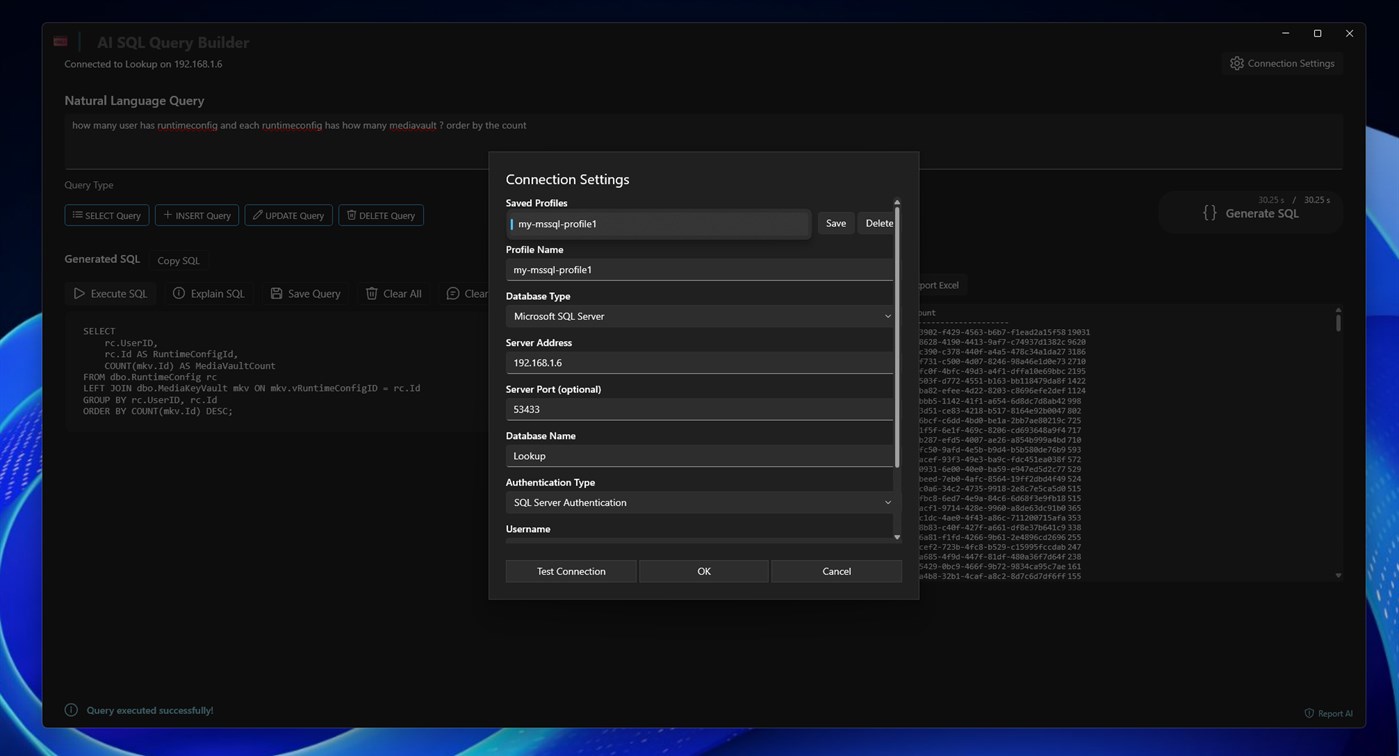This screenshot has height=756, width=1399.
Task: Click the "AI SQL Query Builder" window title
Action: click(x=173, y=43)
